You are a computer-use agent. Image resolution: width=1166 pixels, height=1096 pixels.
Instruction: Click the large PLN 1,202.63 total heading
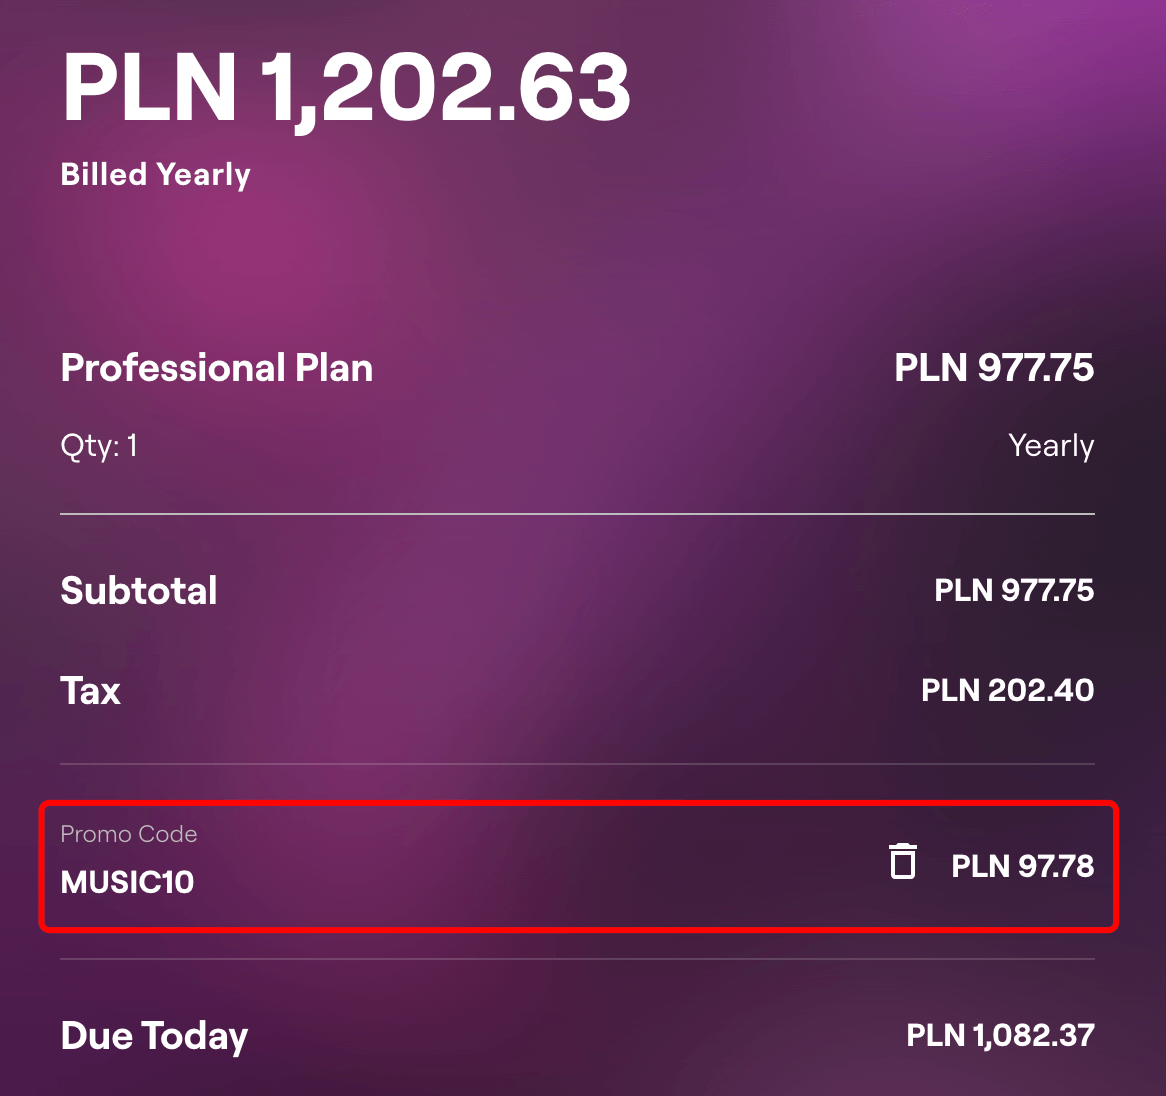click(x=346, y=88)
